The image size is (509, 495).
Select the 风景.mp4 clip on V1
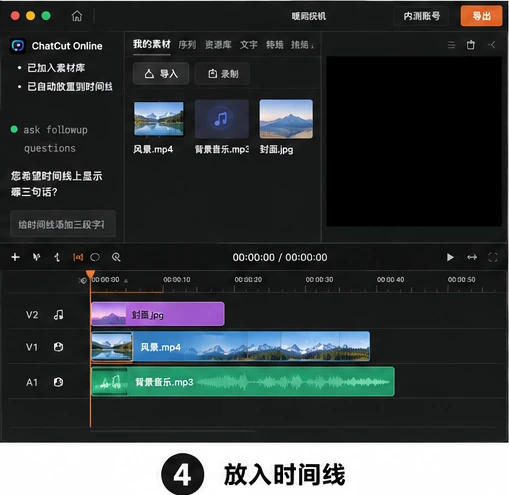tap(230, 346)
